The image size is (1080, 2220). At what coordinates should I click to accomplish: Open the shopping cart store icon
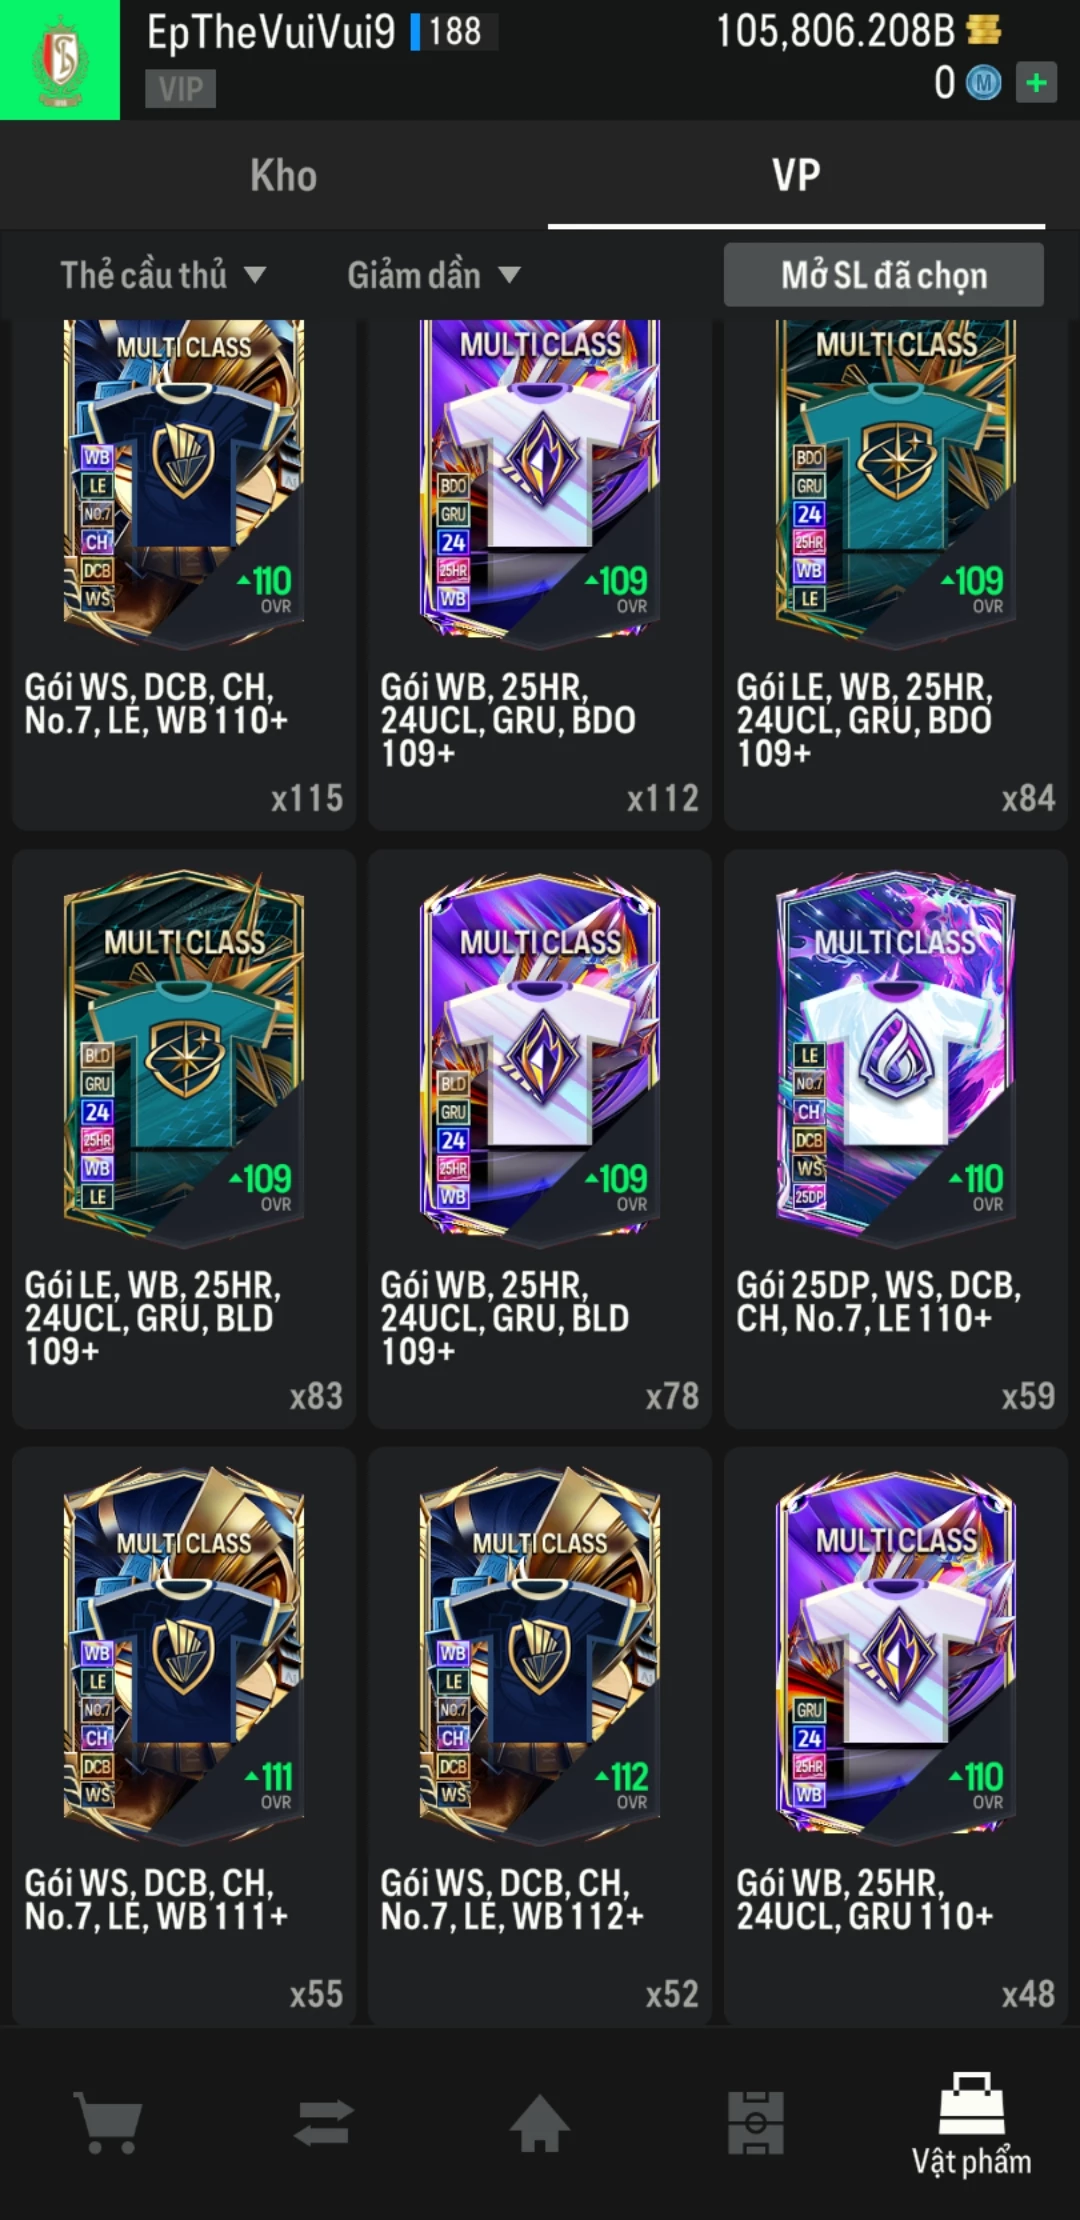point(108,2124)
